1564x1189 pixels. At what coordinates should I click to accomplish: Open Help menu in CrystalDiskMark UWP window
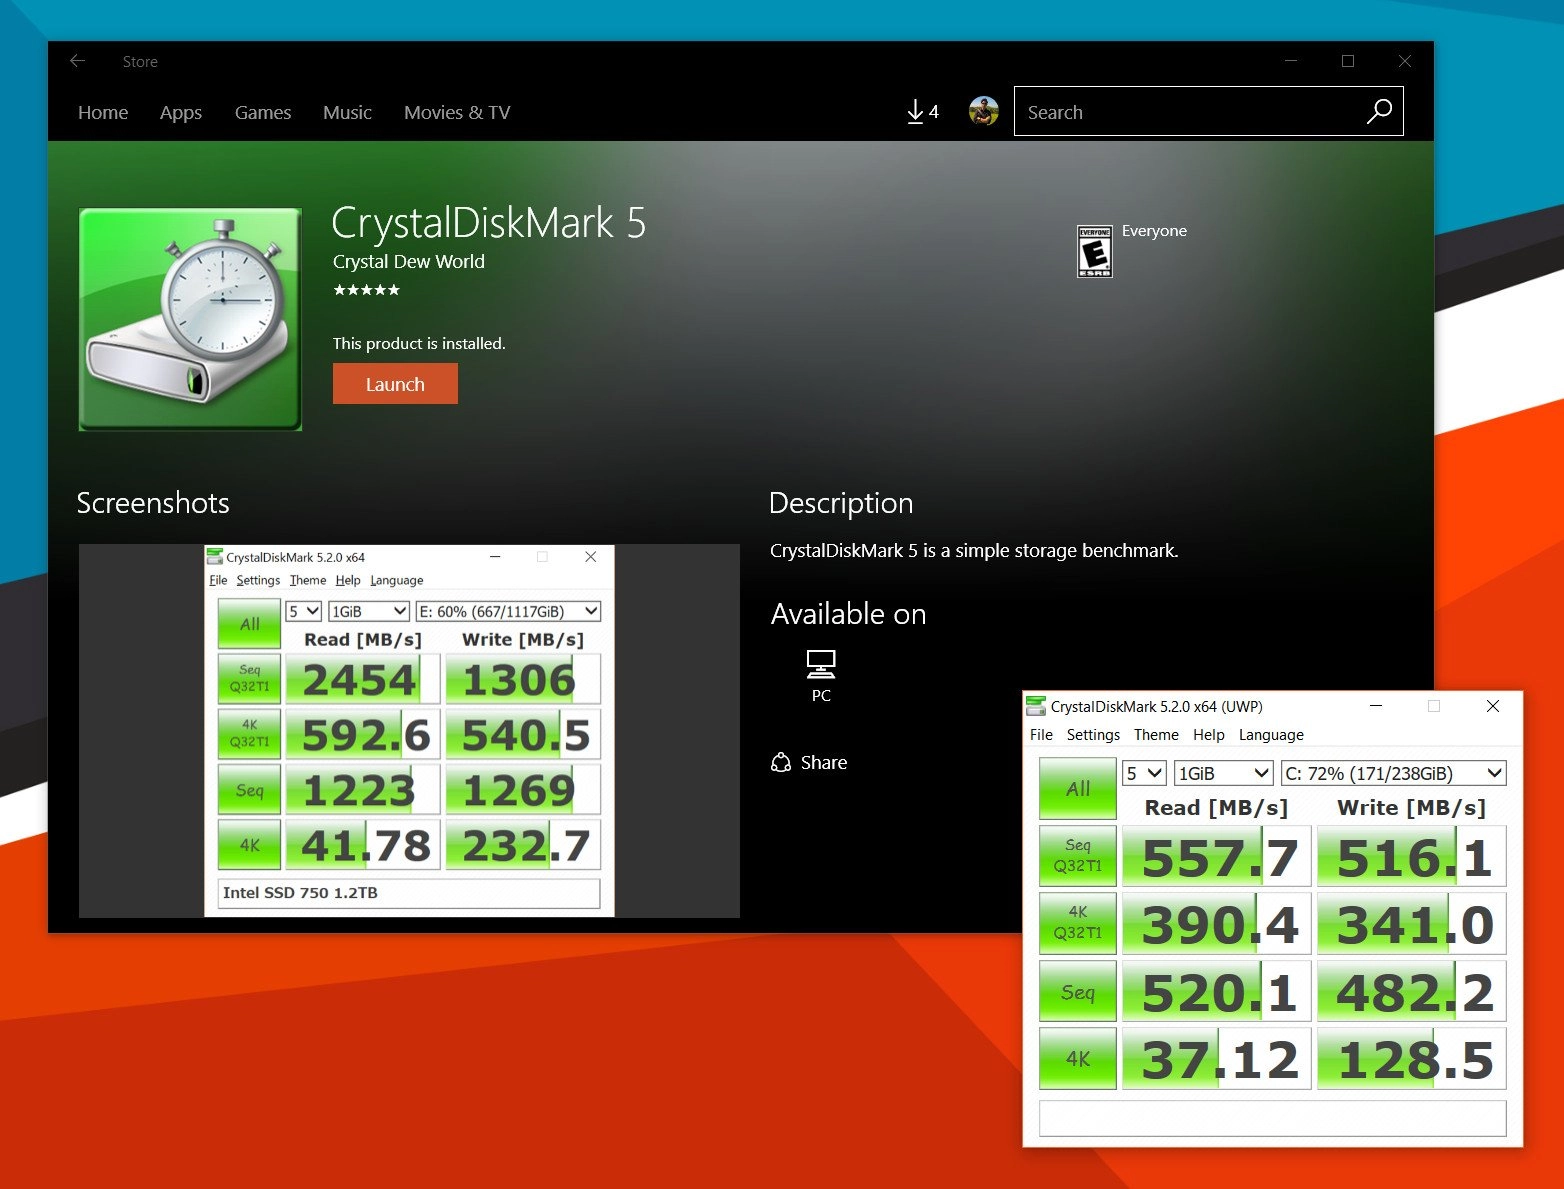[1208, 735]
